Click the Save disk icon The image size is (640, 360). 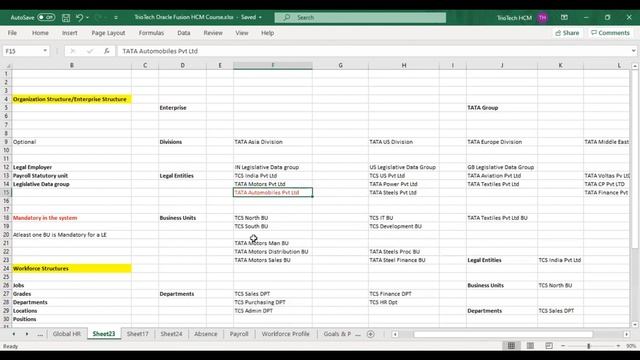point(66,18)
